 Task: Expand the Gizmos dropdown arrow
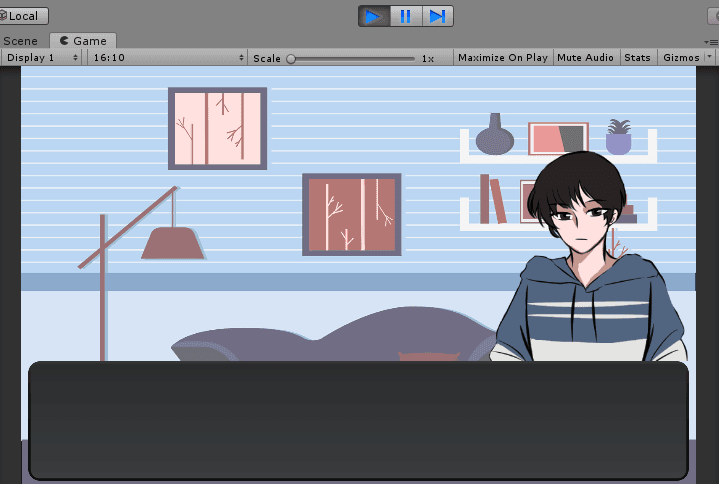(710, 57)
